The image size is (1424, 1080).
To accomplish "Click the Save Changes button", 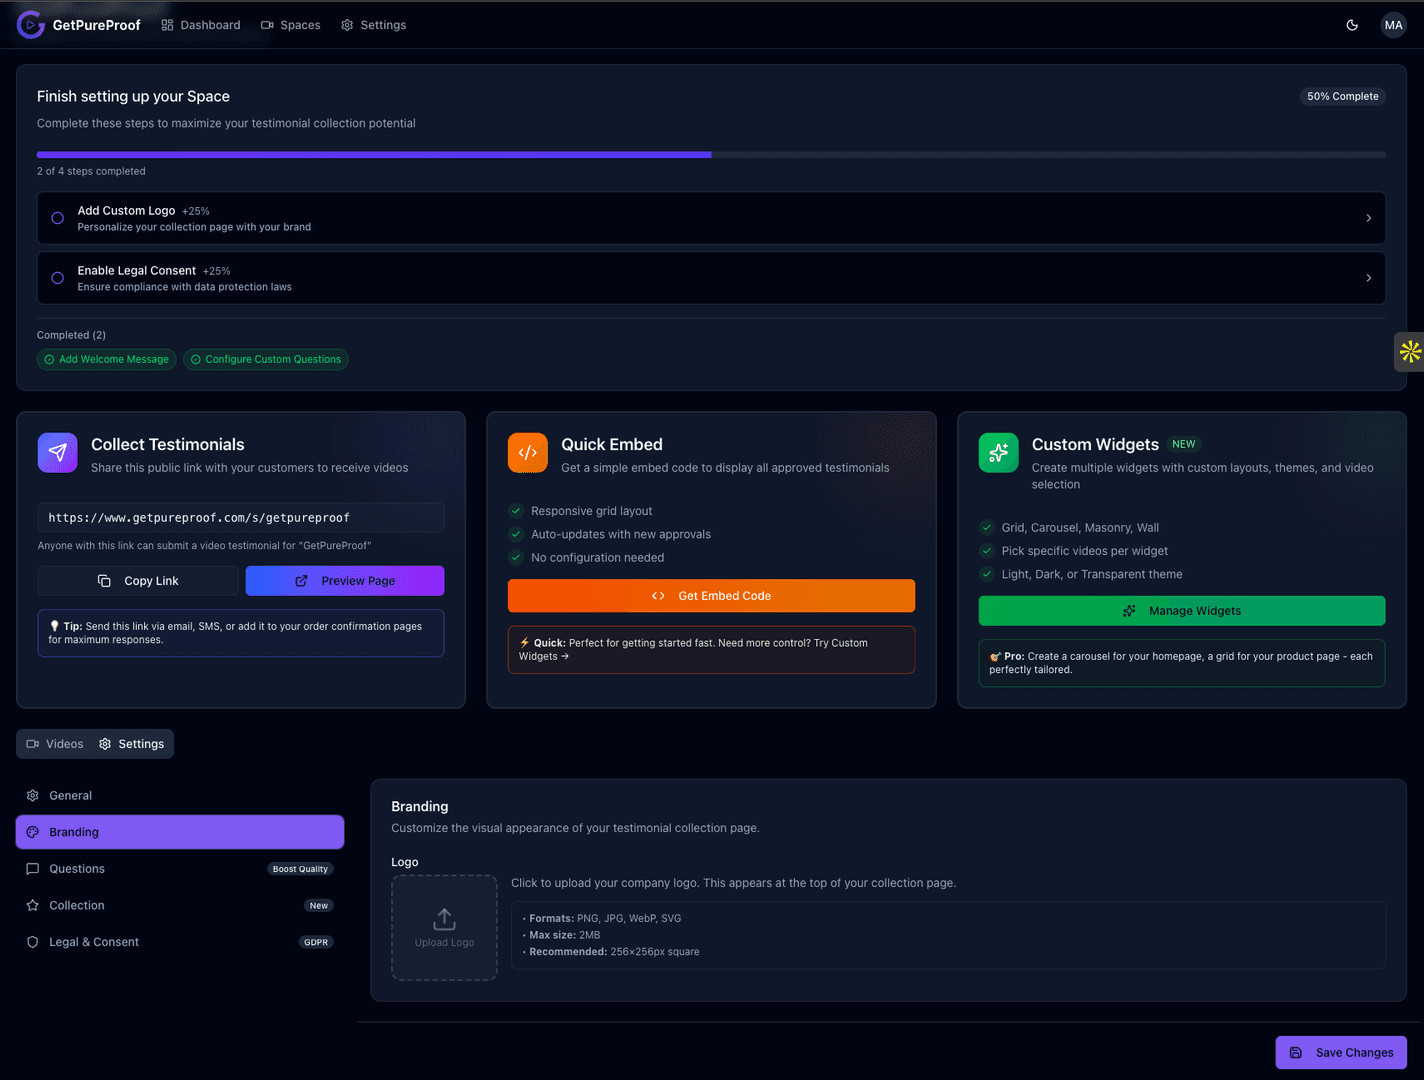I will click(x=1341, y=1053).
